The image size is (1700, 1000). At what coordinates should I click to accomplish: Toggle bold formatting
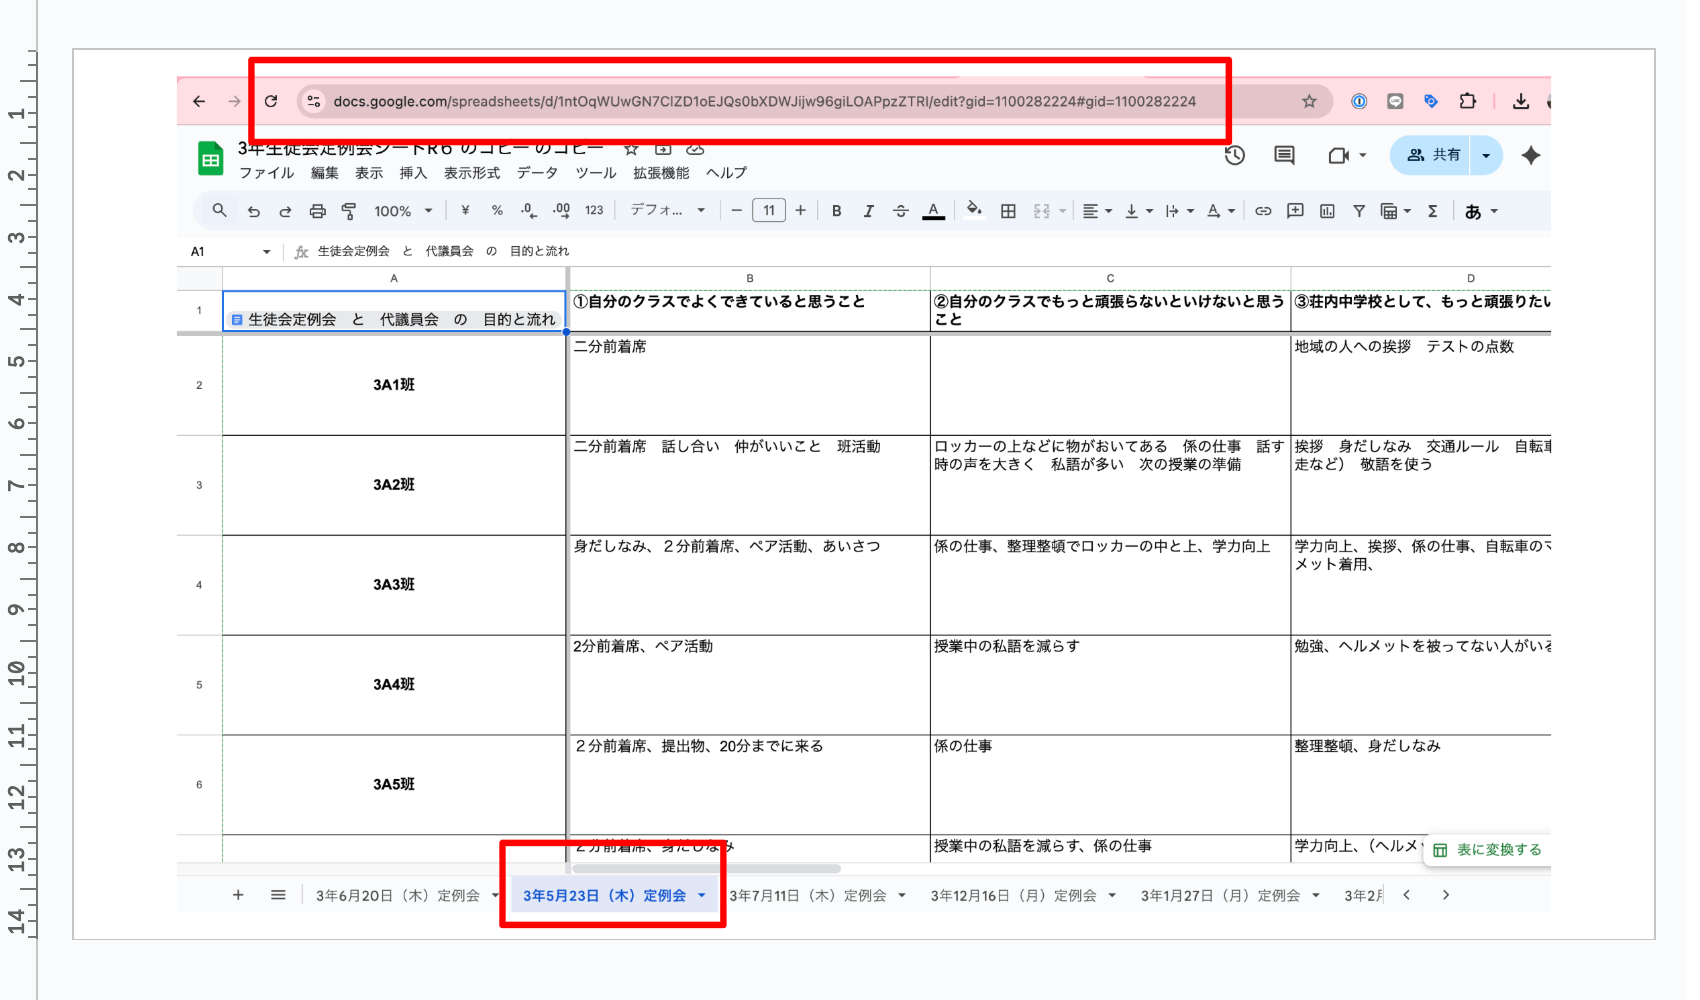point(836,211)
